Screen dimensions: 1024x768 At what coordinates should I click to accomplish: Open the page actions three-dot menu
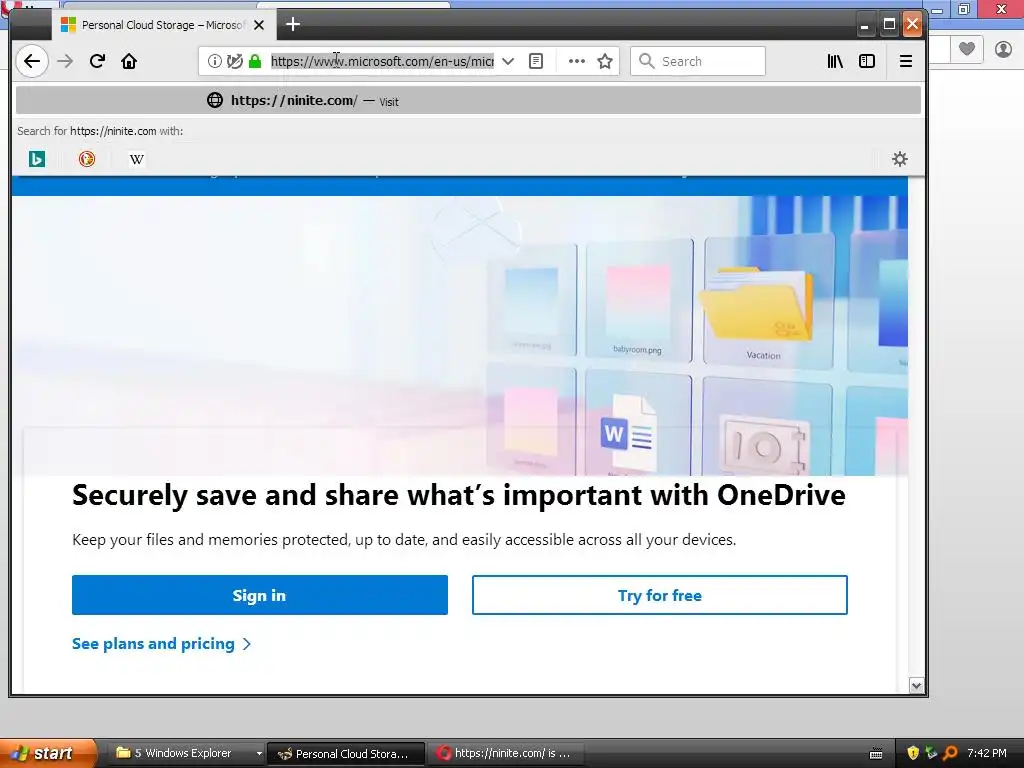pos(577,61)
